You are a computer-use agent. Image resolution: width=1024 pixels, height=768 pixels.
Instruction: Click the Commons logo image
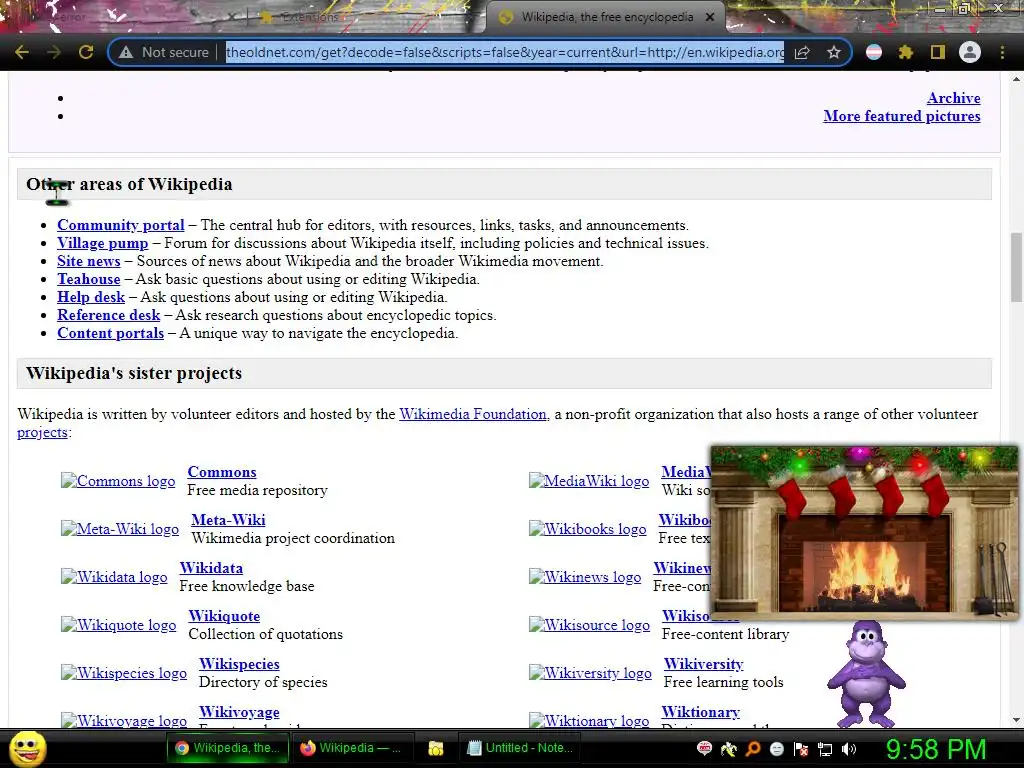coord(118,481)
